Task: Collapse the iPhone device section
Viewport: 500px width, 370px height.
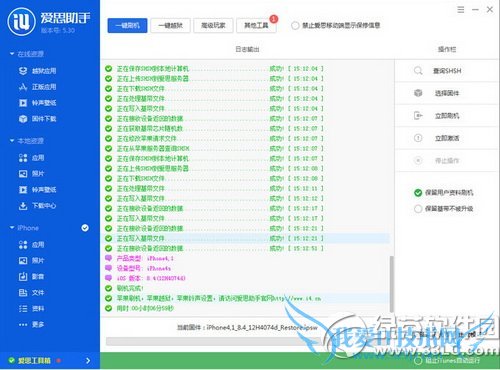Action: 12,228
